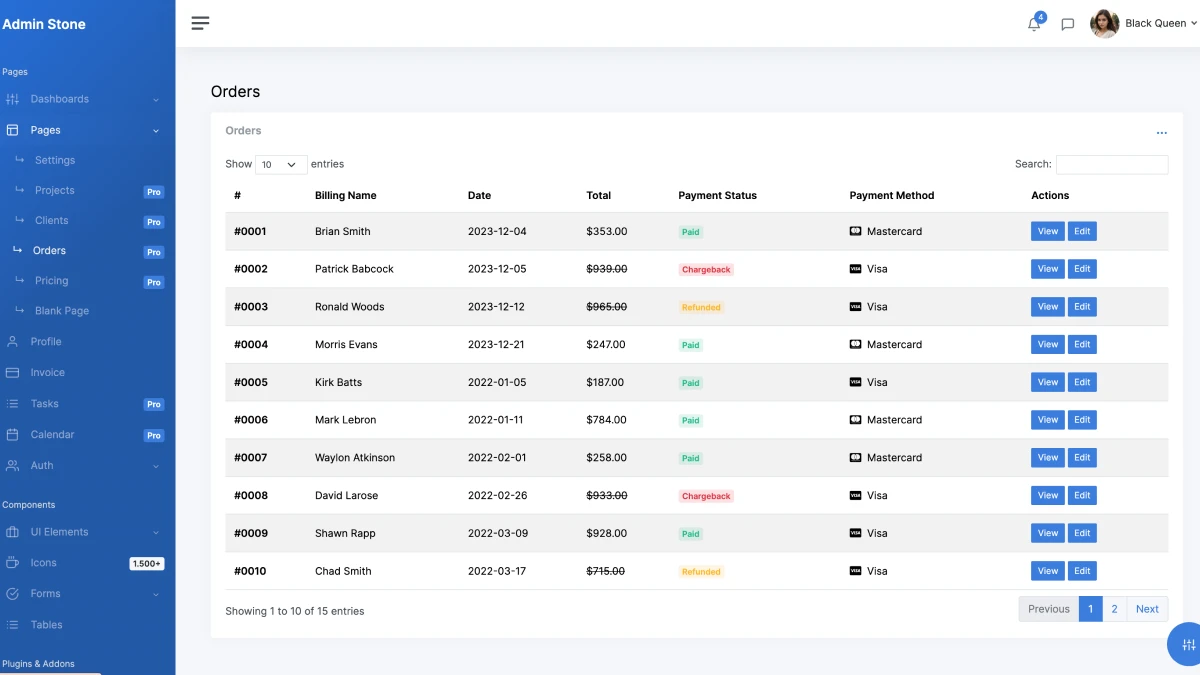This screenshot has width=1200, height=675.
Task: Click the Chargeback badge for #0002
Action: (706, 270)
